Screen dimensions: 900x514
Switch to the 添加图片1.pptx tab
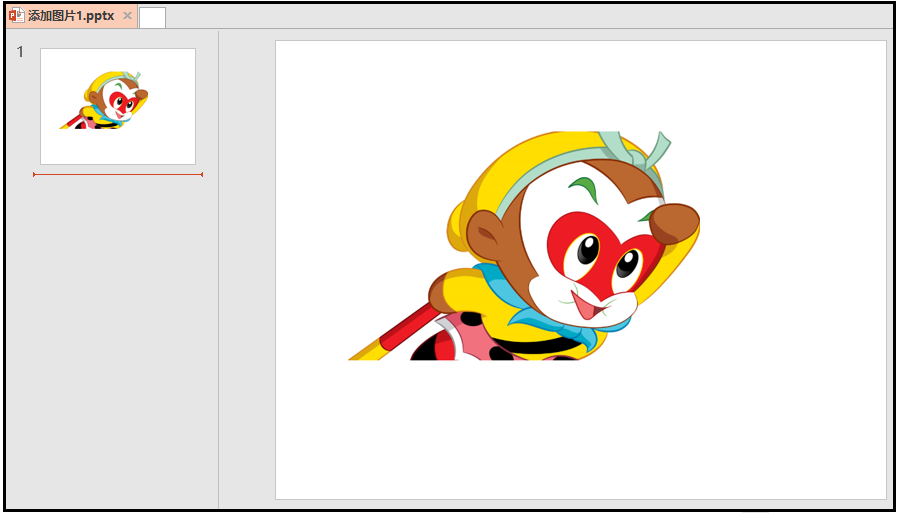pos(70,17)
